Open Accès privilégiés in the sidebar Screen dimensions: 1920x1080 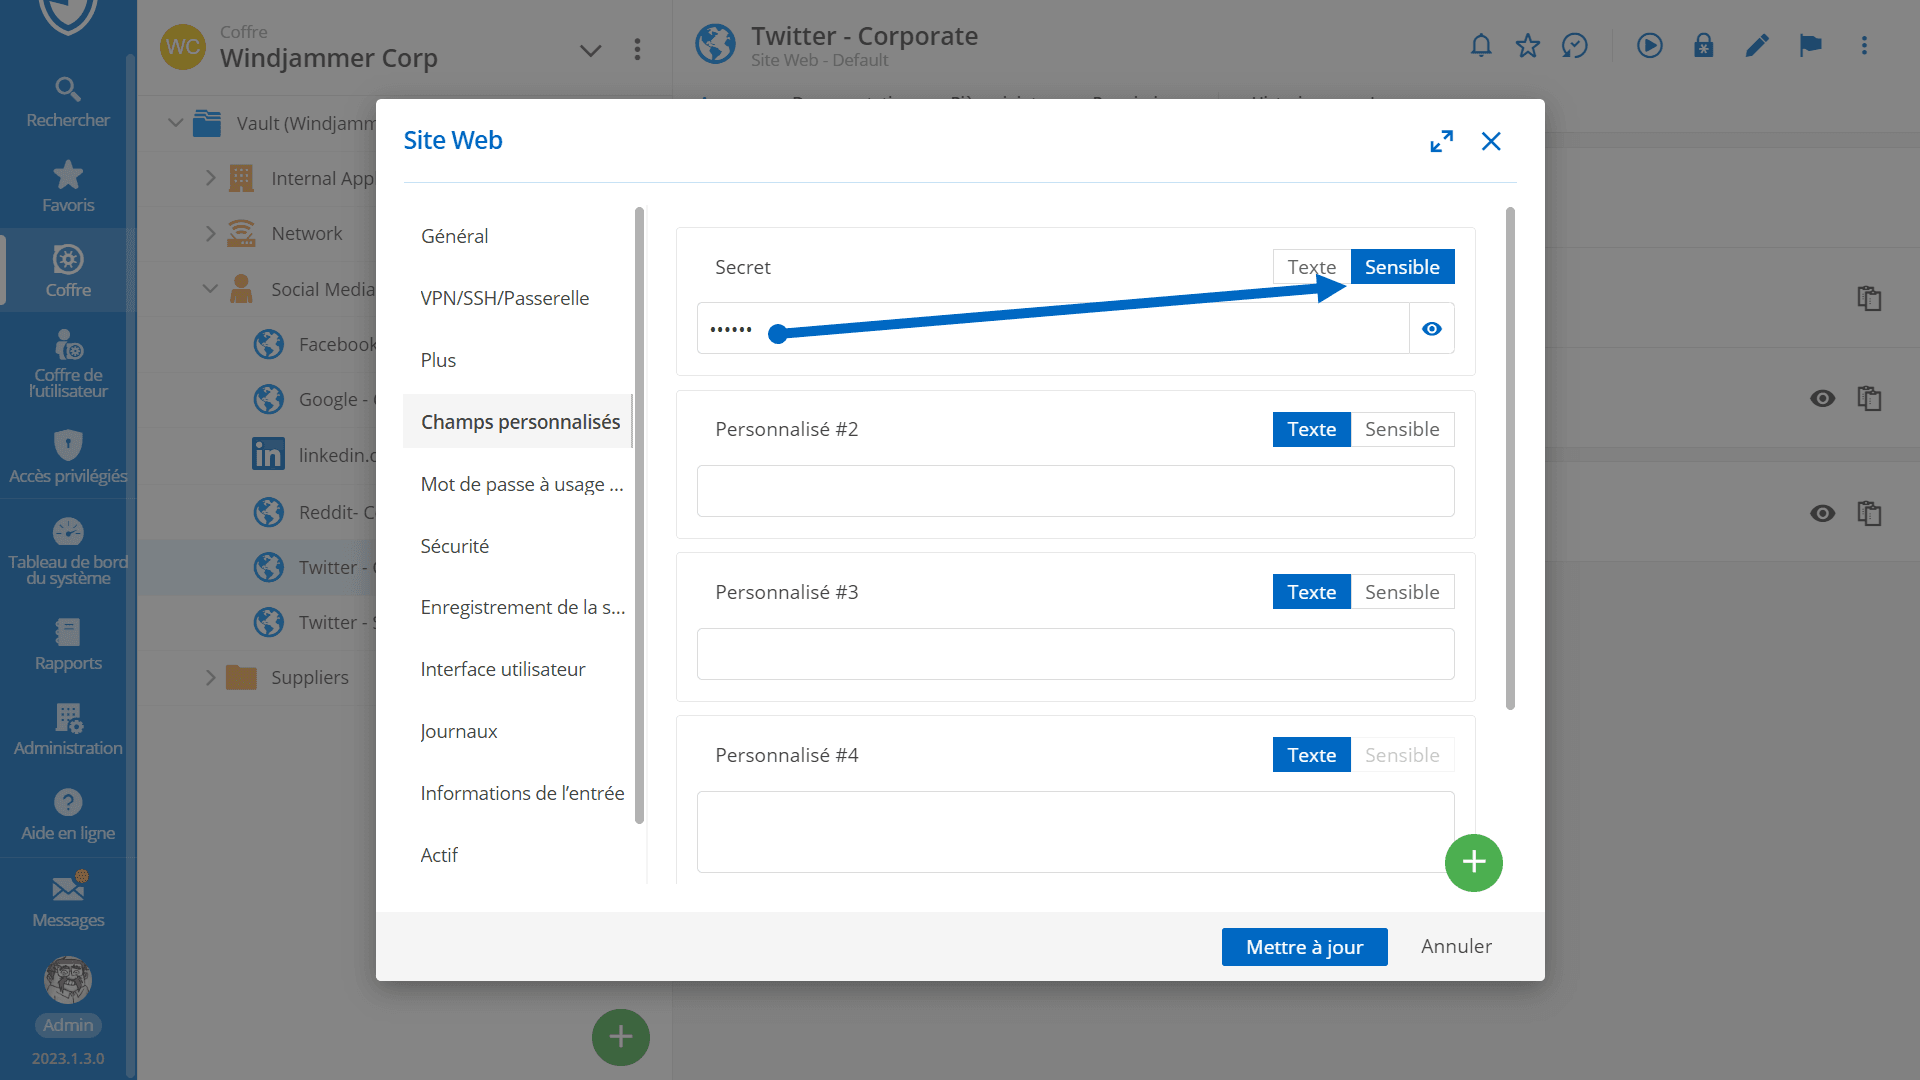(x=68, y=457)
